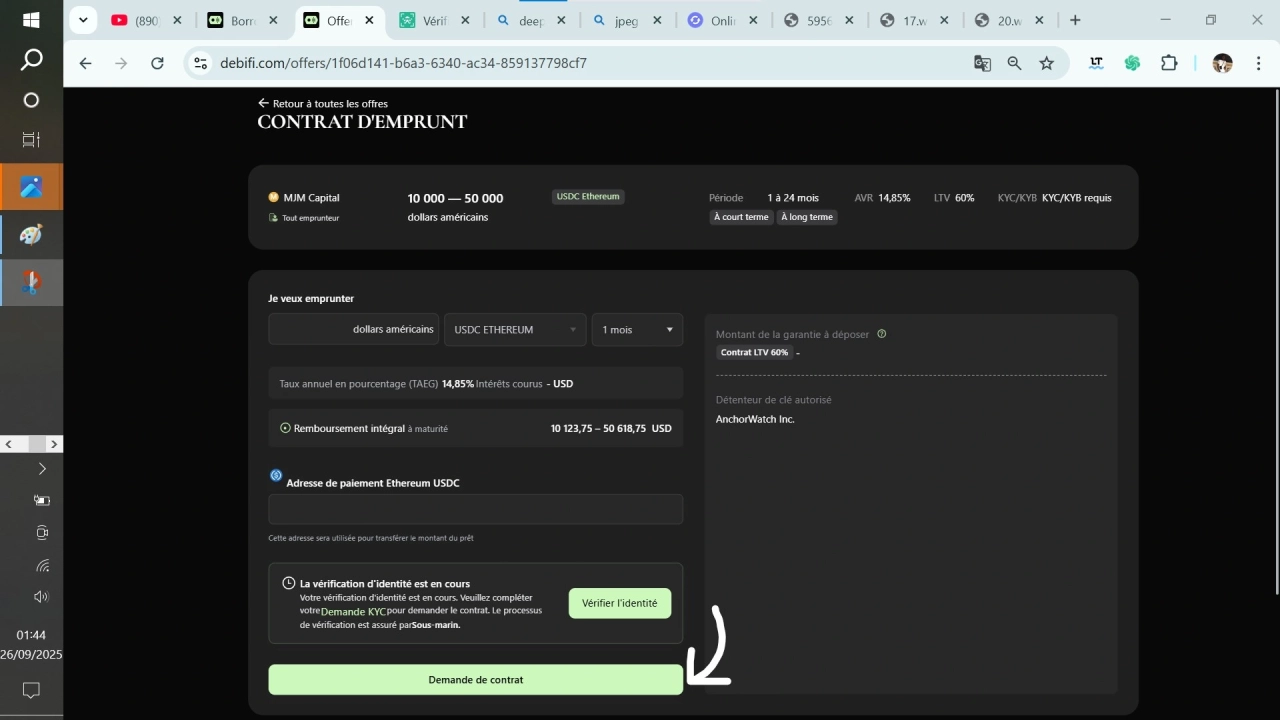View site information icon left of URL

(201, 63)
